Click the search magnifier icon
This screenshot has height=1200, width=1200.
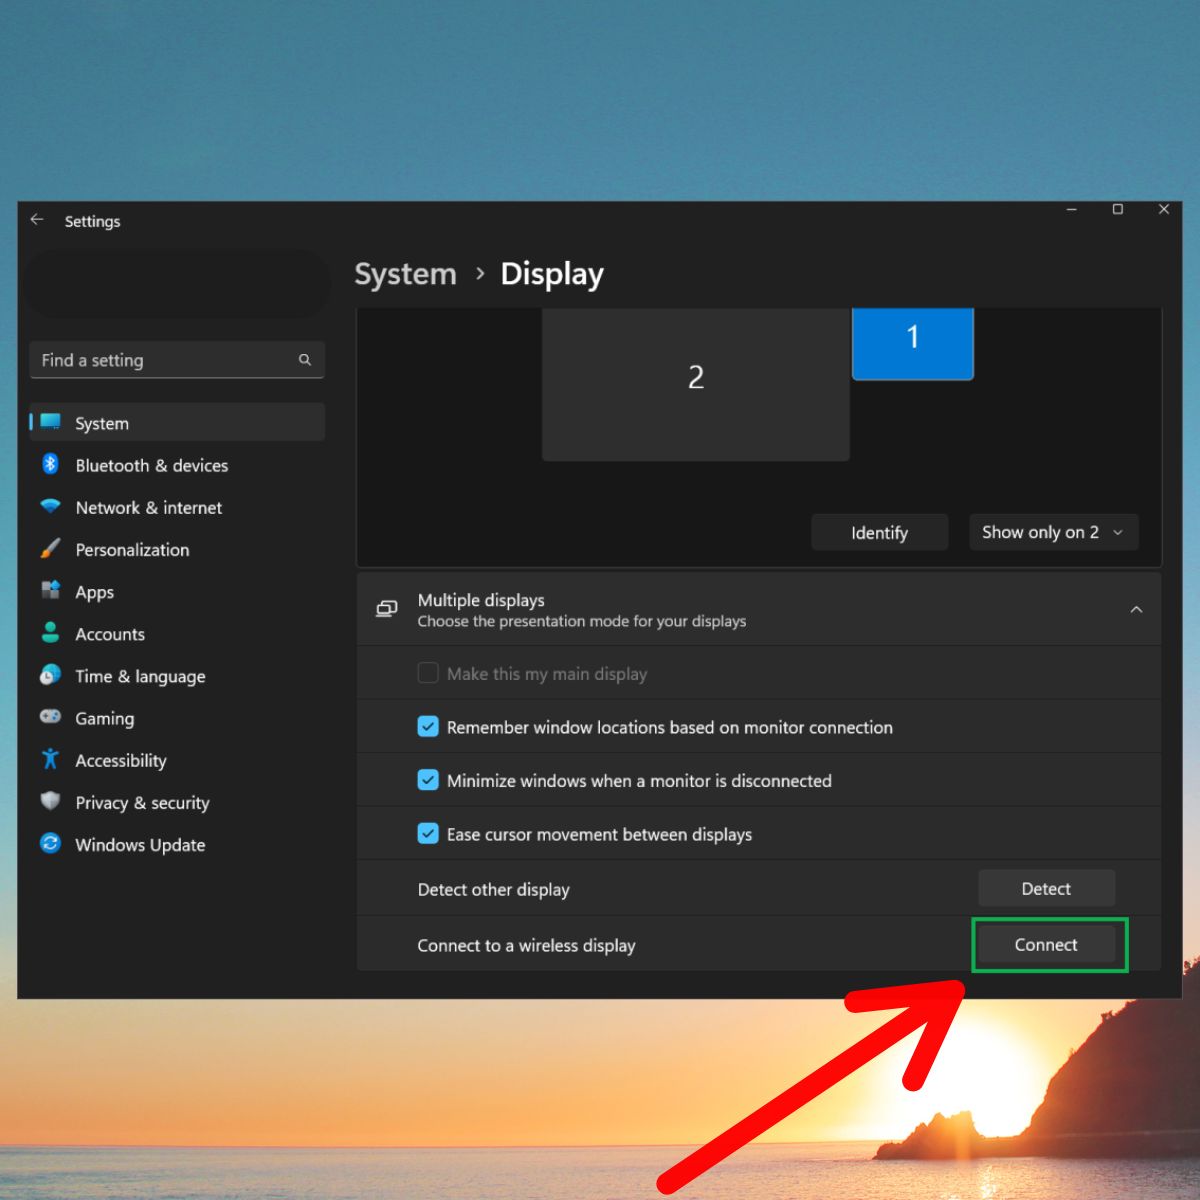(305, 360)
